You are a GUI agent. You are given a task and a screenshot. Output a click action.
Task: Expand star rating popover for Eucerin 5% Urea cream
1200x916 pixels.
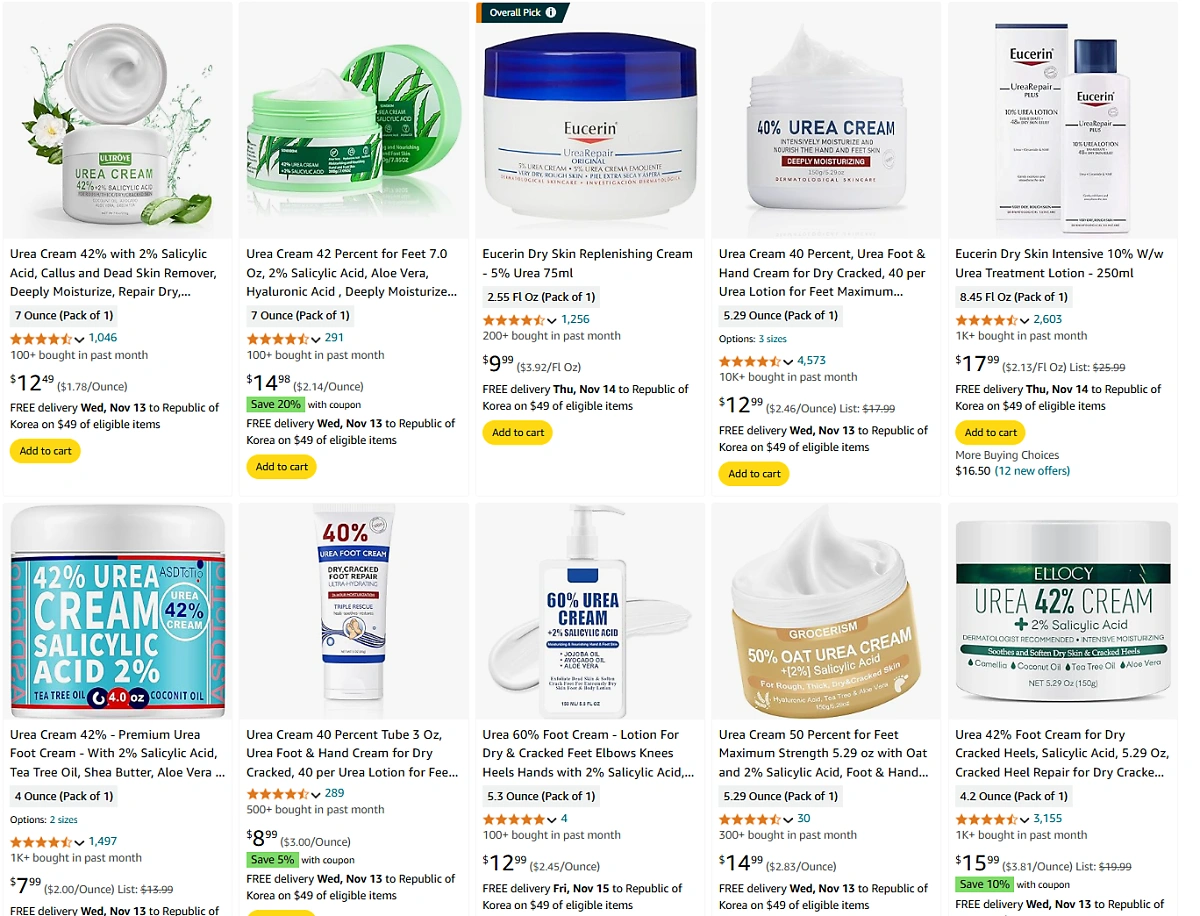[552, 320]
